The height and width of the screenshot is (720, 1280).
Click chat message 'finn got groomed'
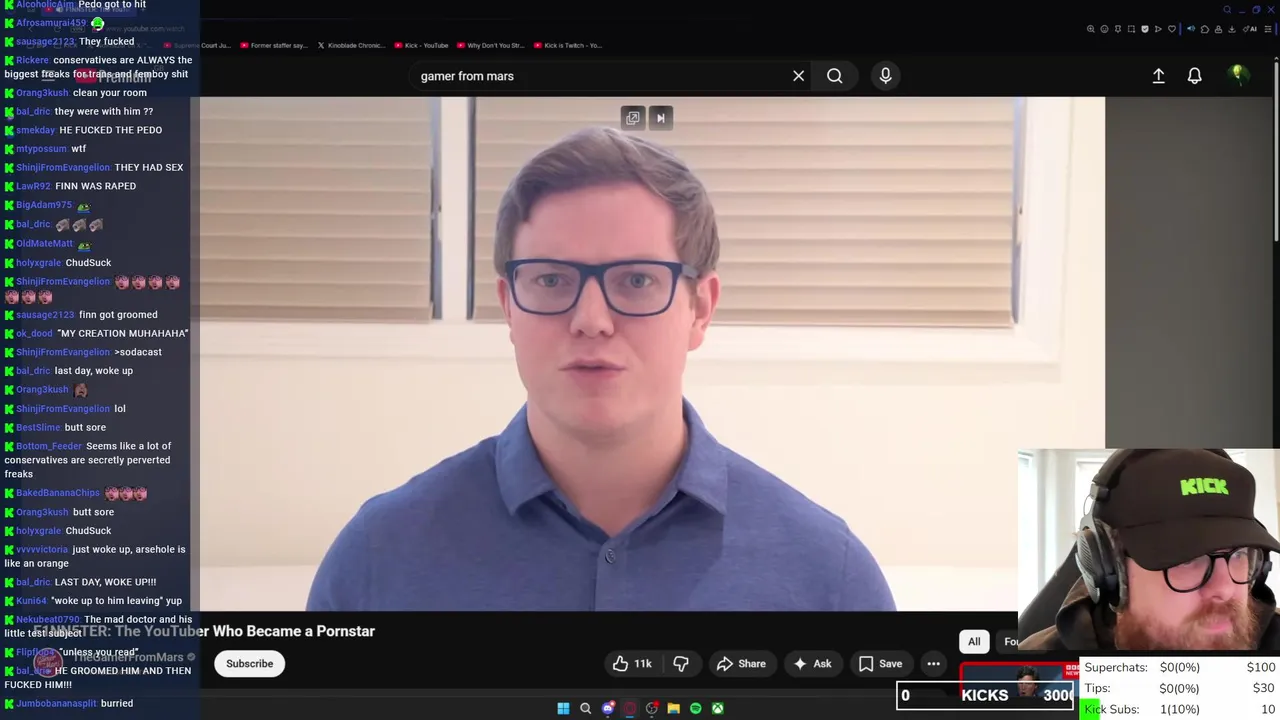[118, 315]
